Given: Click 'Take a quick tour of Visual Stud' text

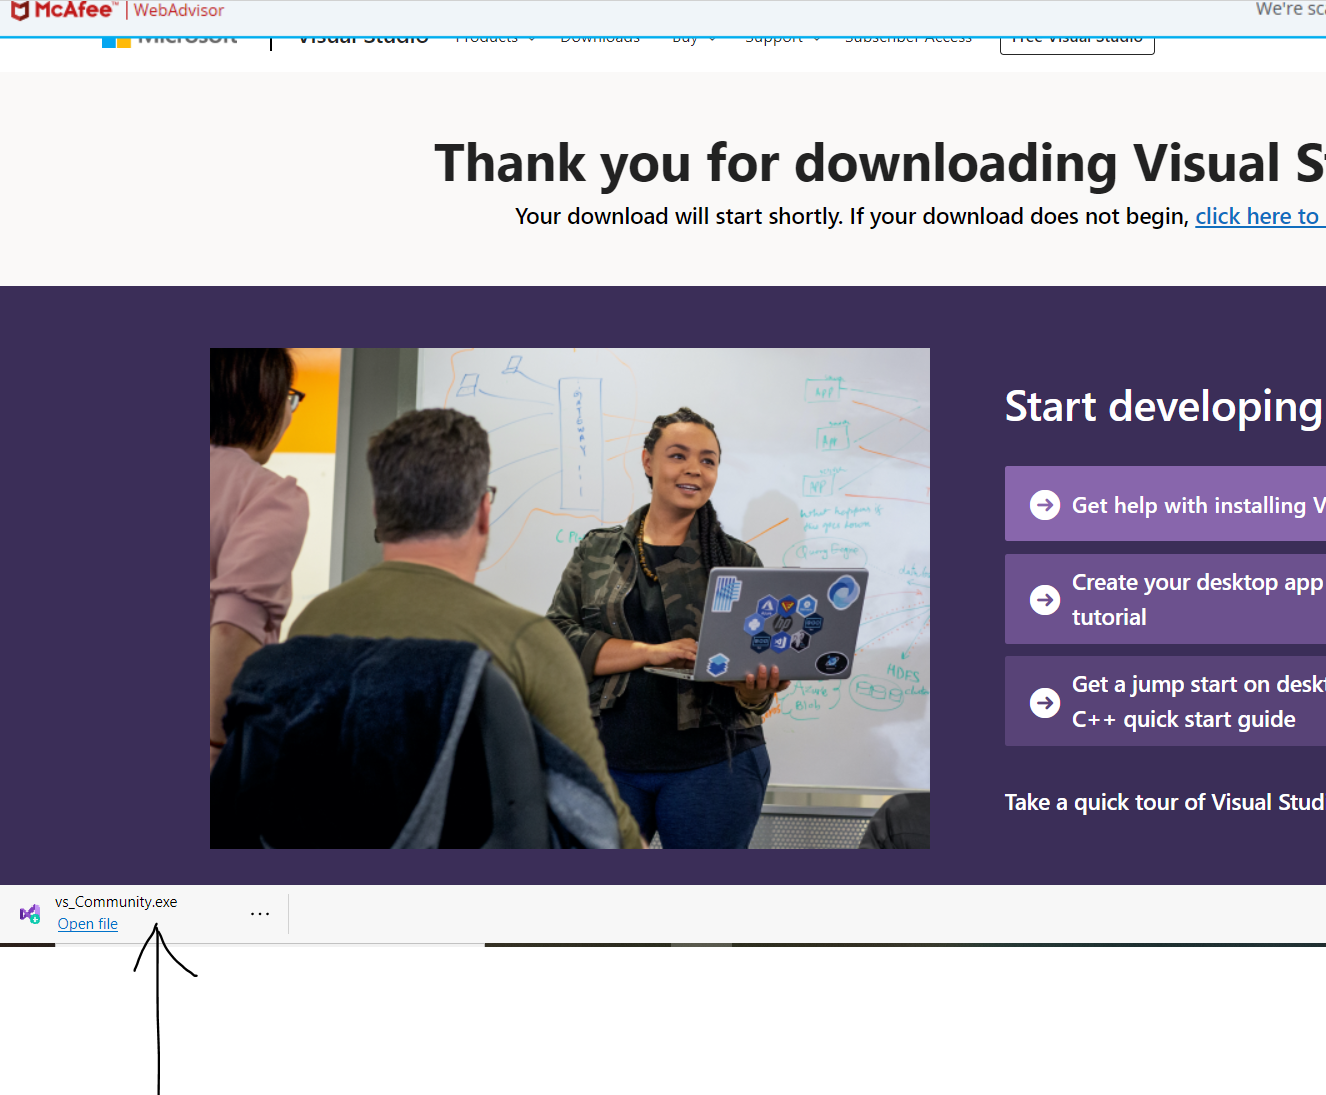Looking at the screenshot, I should 1165,802.
